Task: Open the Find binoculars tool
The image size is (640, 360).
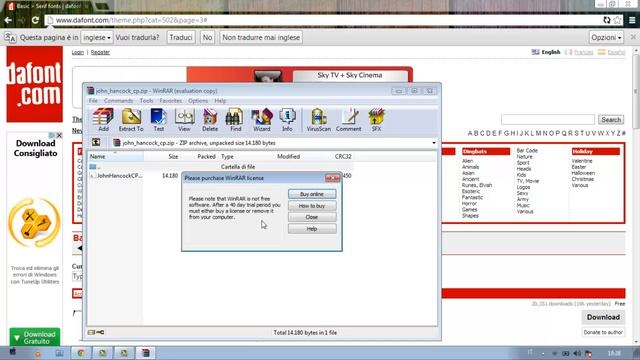Action: point(236,120)
